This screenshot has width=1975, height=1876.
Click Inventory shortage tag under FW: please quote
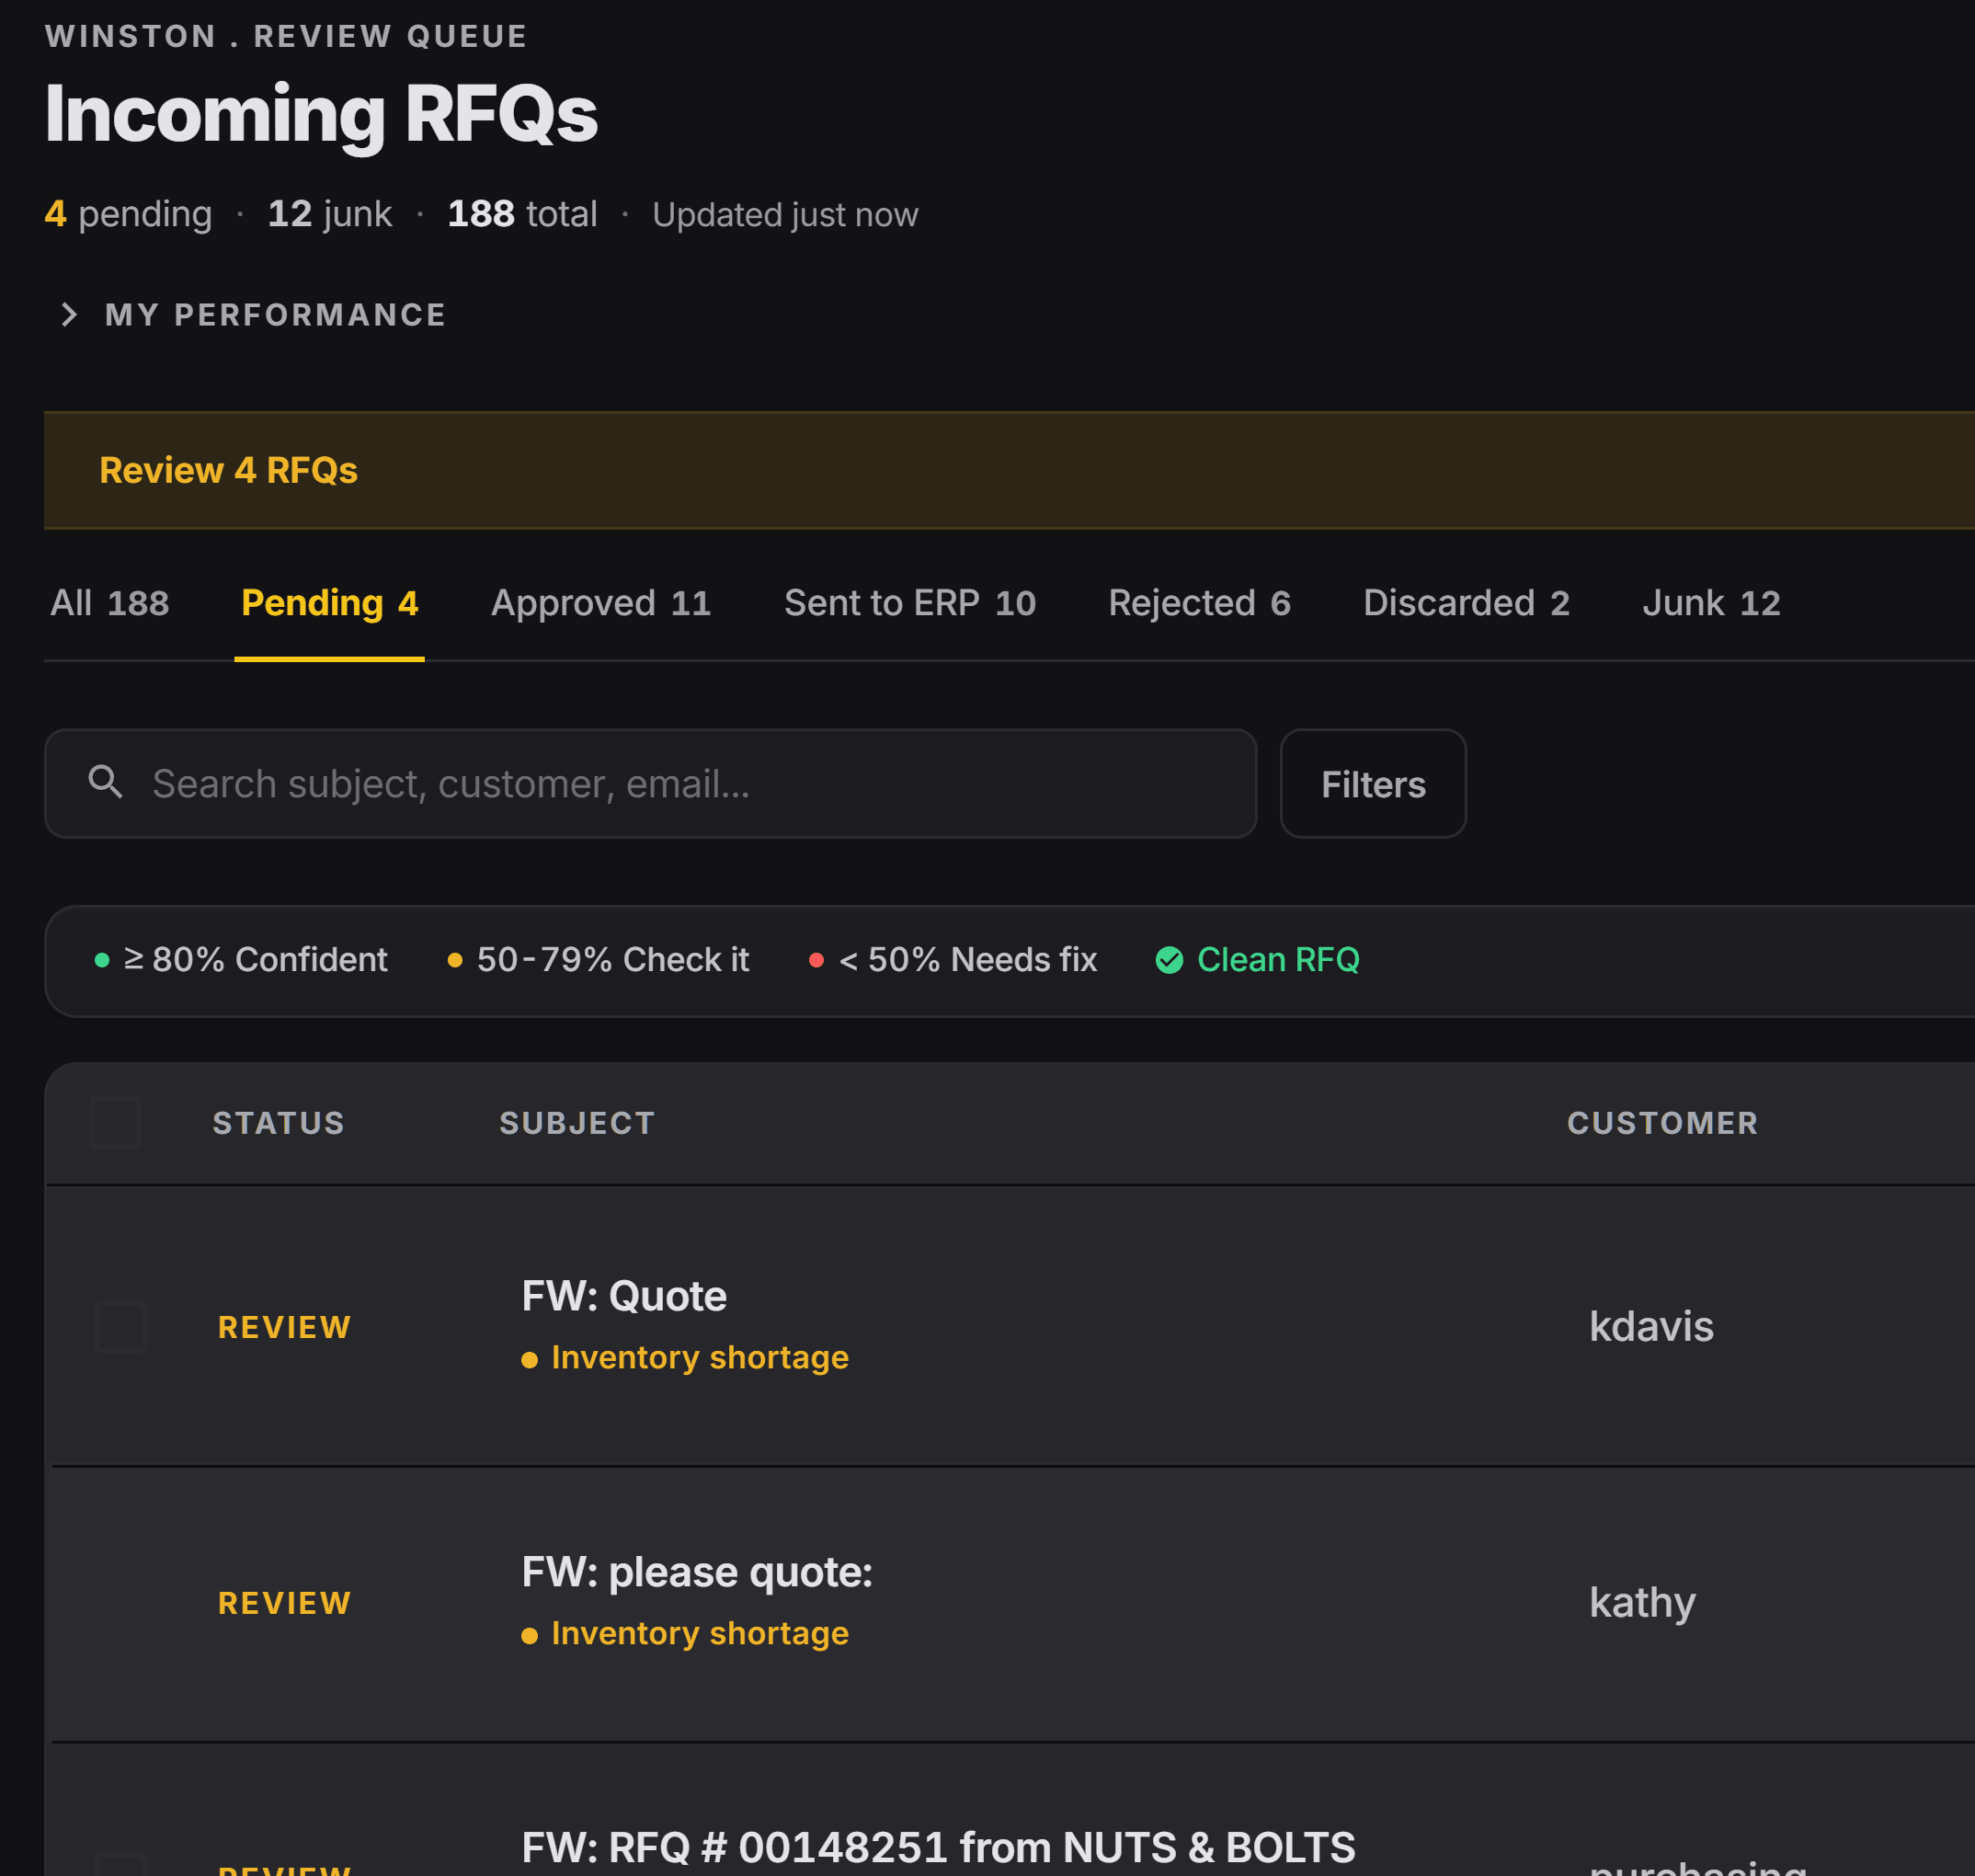click(x=685, y=1634)
